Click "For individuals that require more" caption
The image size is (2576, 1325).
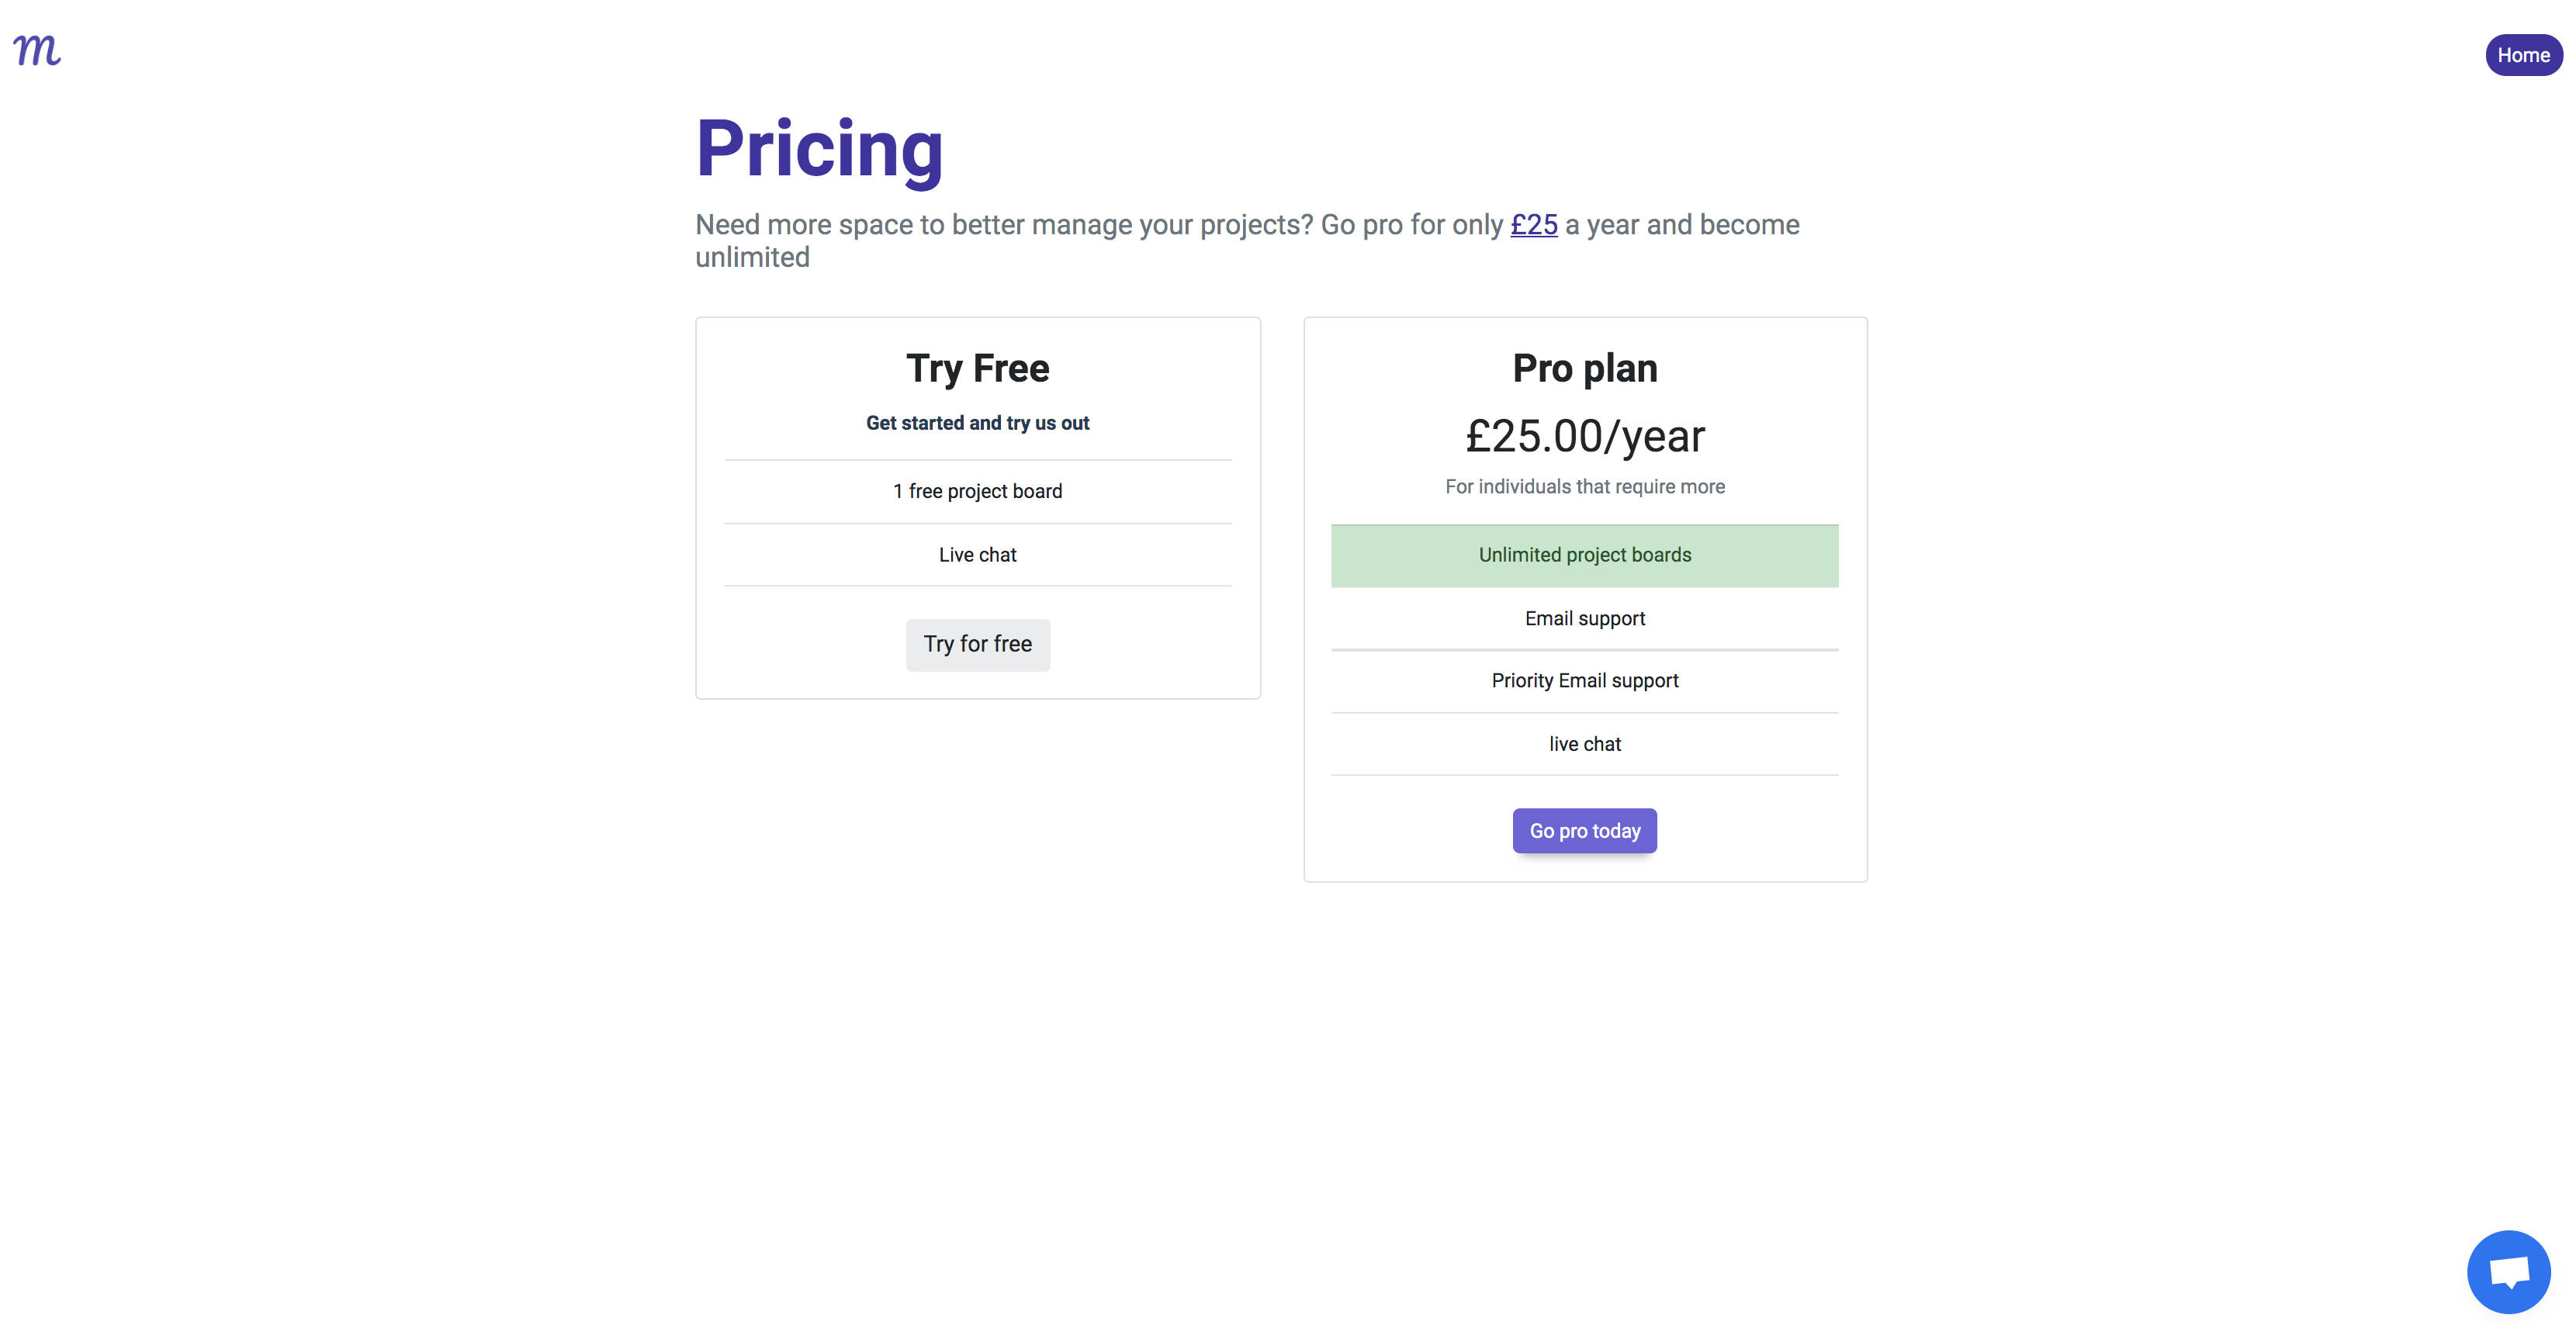1584,487
